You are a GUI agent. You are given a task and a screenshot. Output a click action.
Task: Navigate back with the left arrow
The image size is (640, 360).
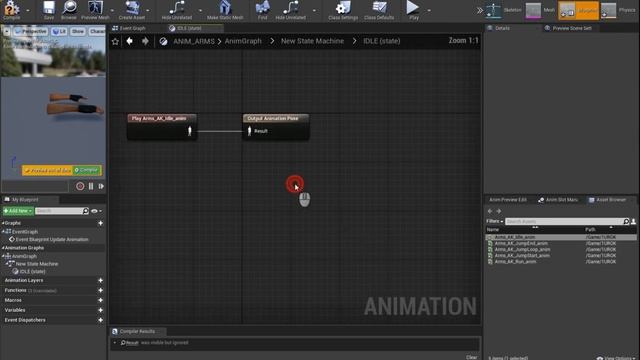(129, 41)
